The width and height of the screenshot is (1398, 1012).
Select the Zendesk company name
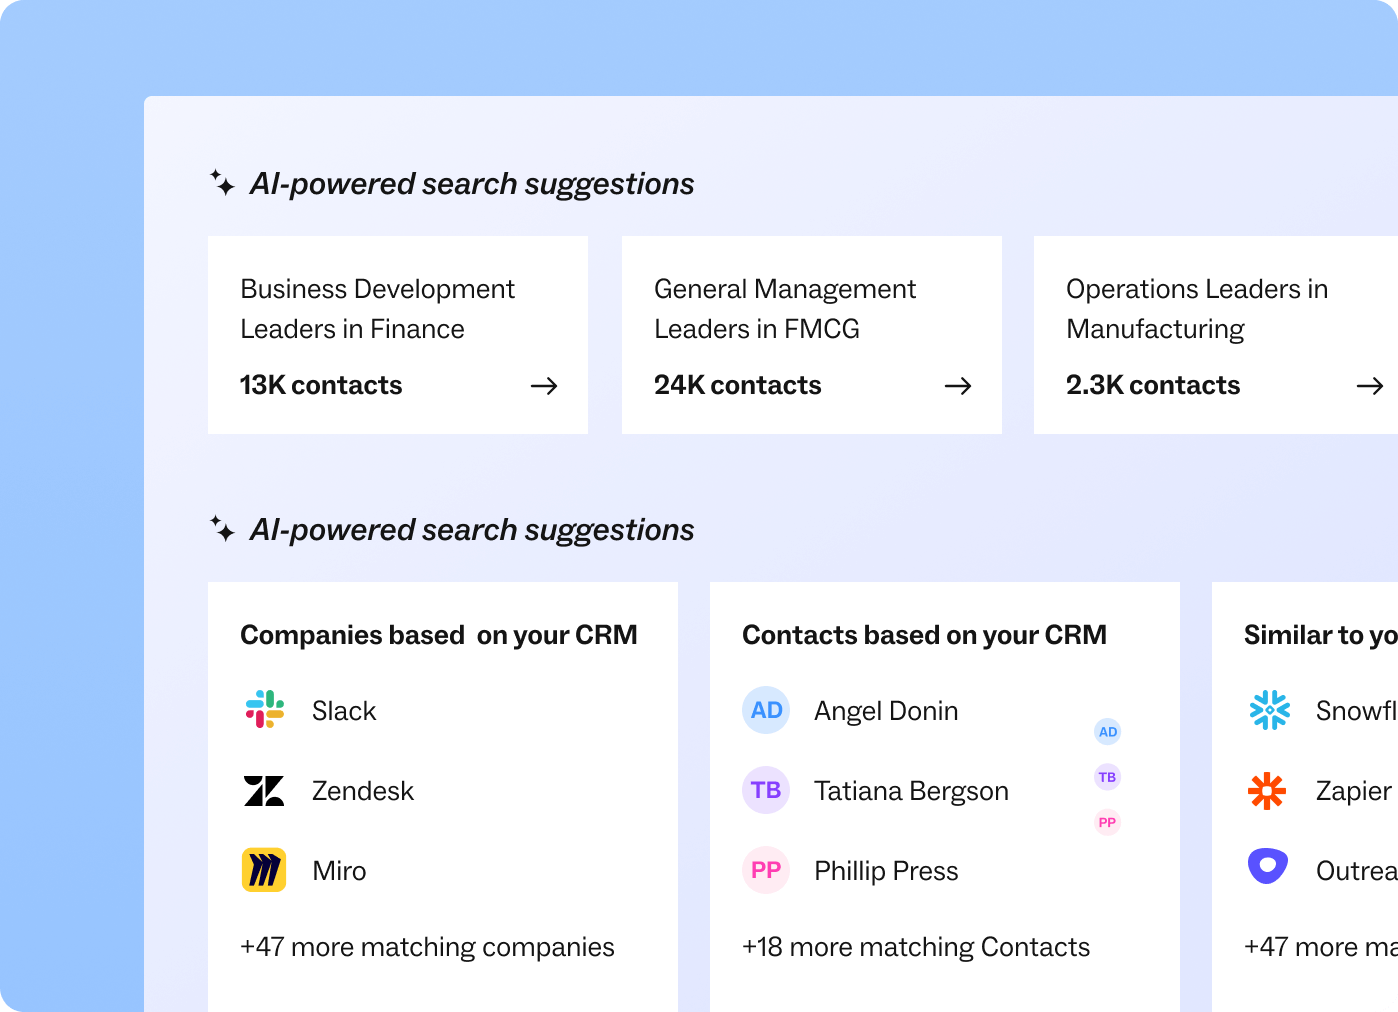pos(362,791)
